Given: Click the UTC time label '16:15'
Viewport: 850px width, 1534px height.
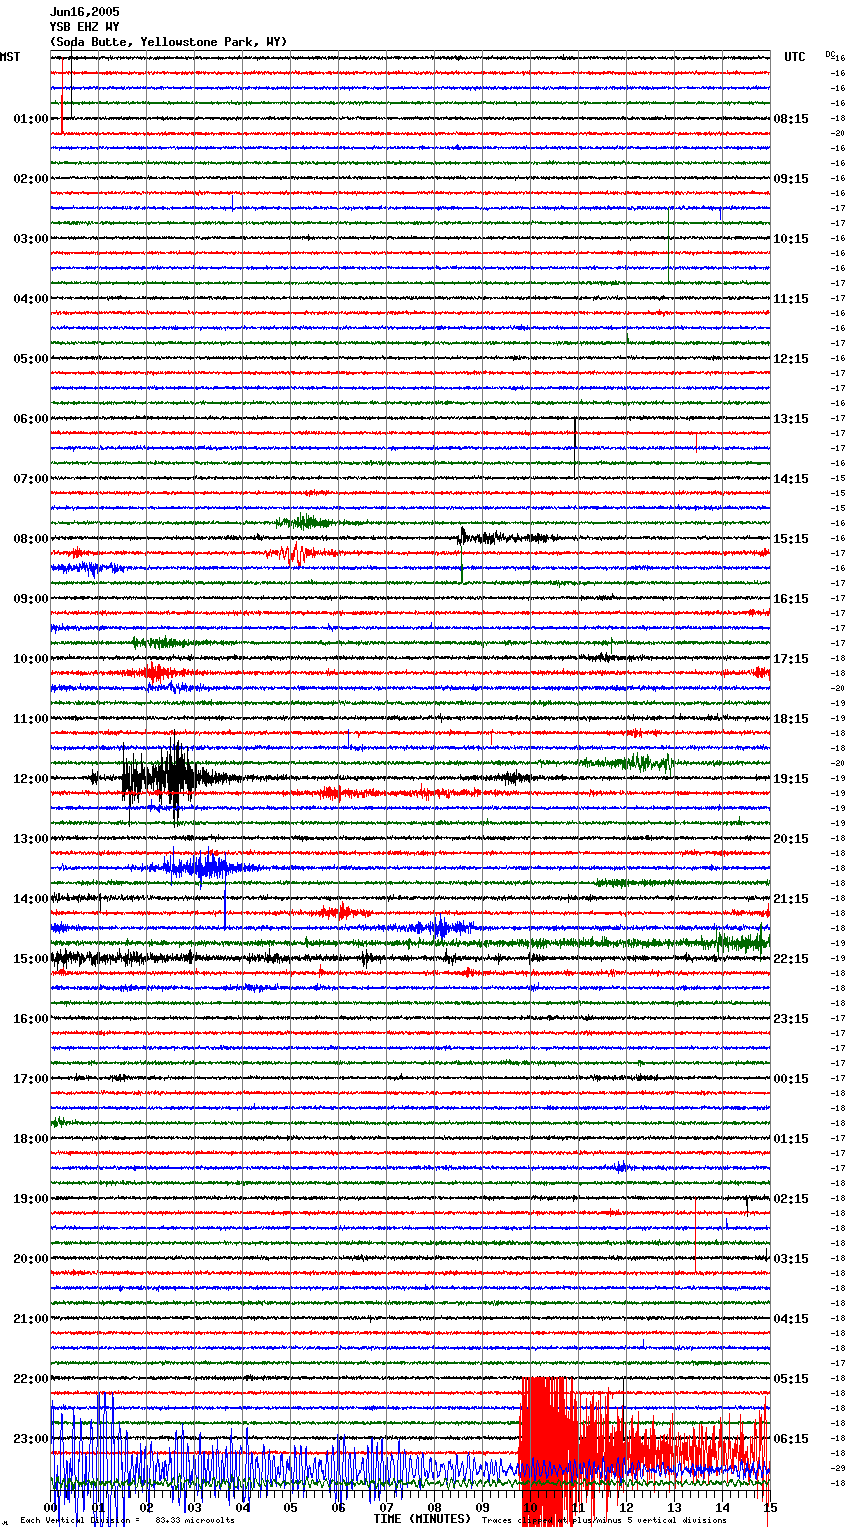Looking at the screenshot, I should coord(791,599).
